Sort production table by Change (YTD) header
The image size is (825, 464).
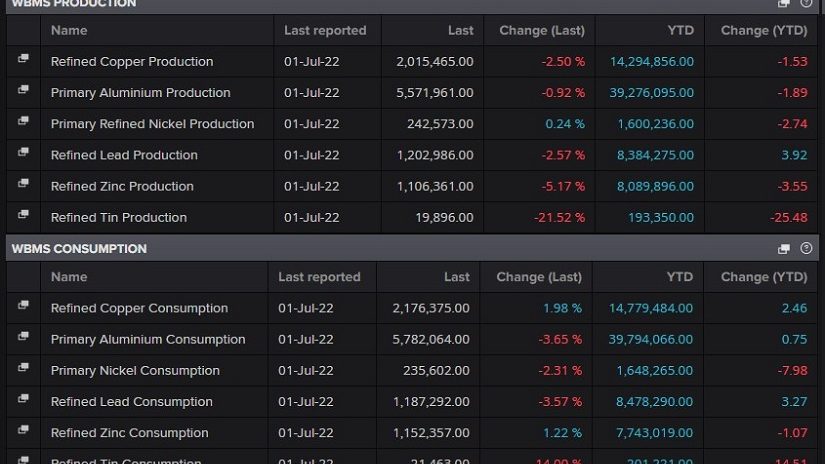coord(764,31)
